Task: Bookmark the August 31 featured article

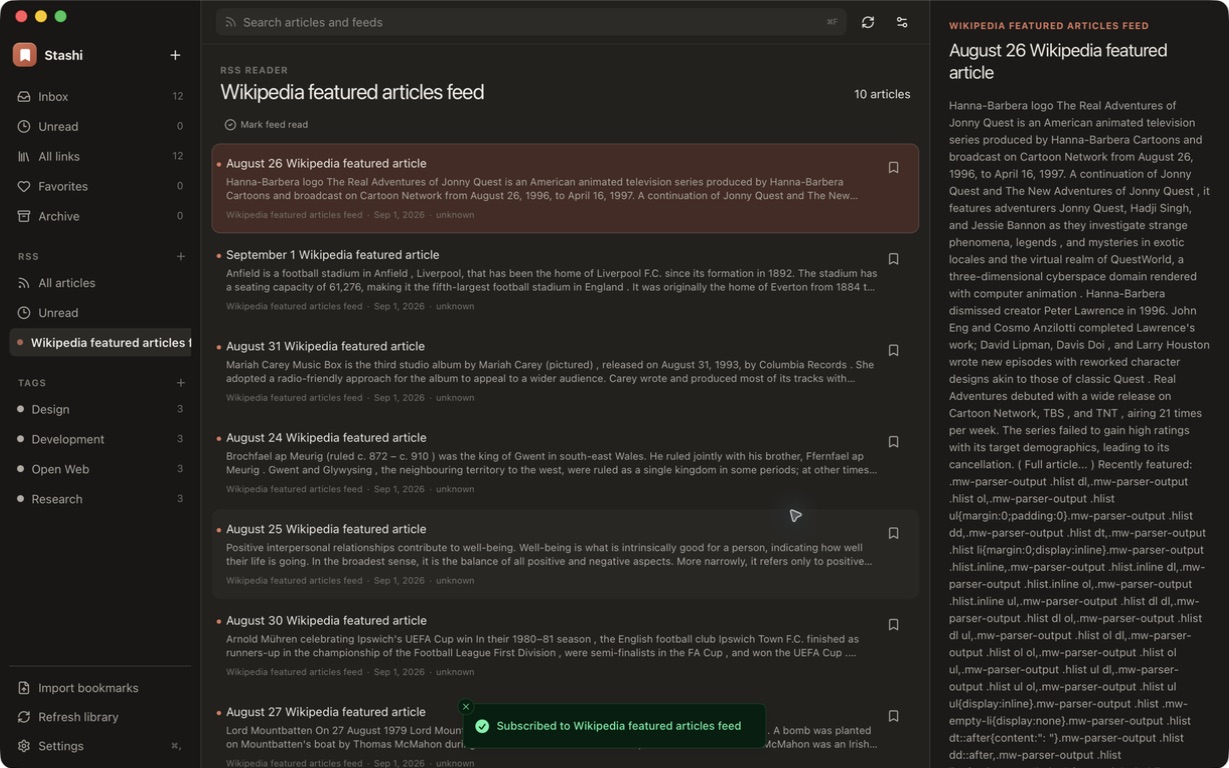Action: [x=894, y=351]
